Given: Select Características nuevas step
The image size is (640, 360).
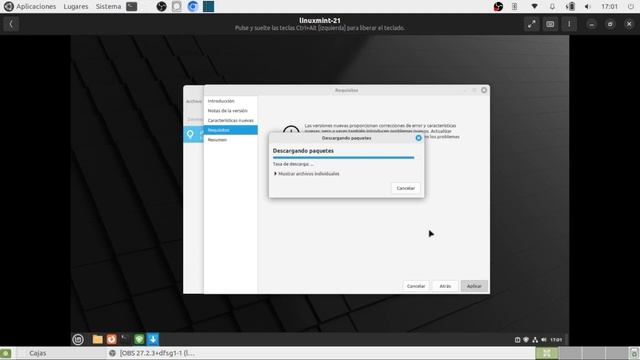Looking at the screenshot, I should [231, 120].
